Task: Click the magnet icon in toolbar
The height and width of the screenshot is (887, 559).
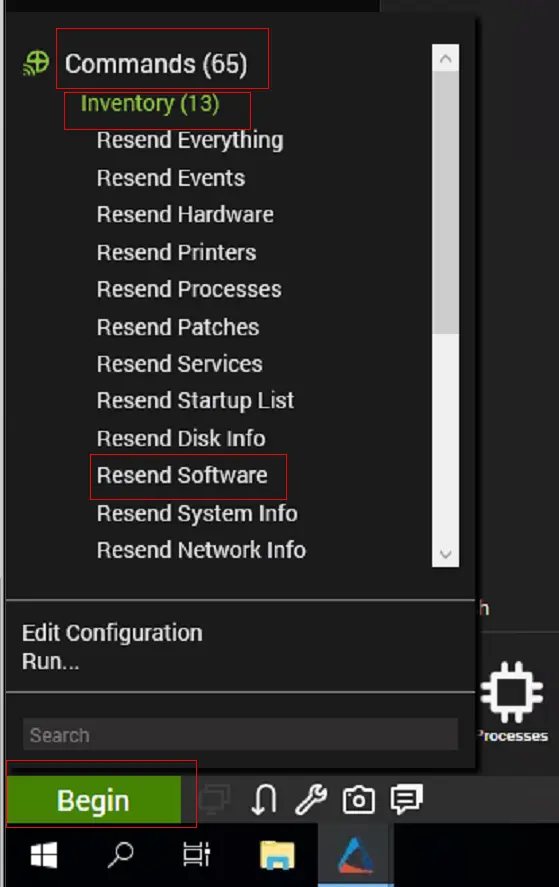Action: (264, 800)
